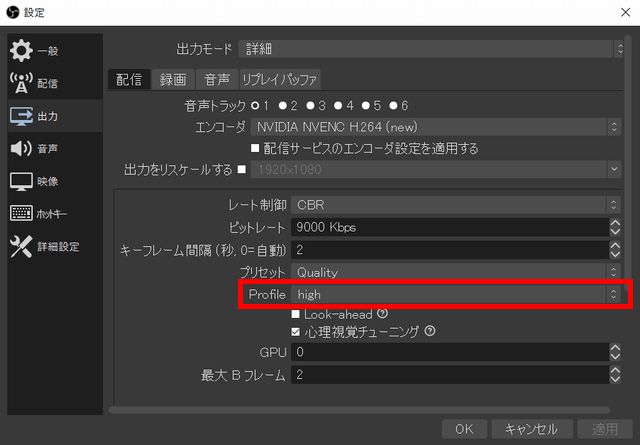Open the 出力モード dropdown showing 詳細
Screen dimensions: 640x445
[431, 49]
